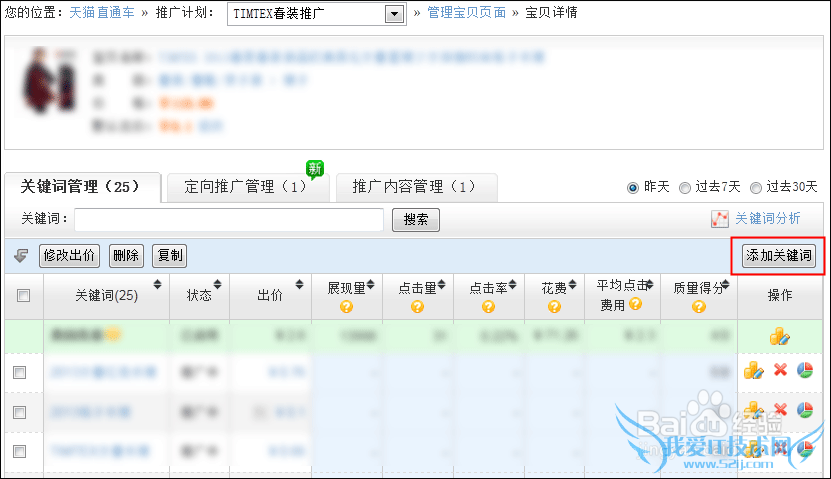Click help icon under 点击量 column

(x=418, y=307)
